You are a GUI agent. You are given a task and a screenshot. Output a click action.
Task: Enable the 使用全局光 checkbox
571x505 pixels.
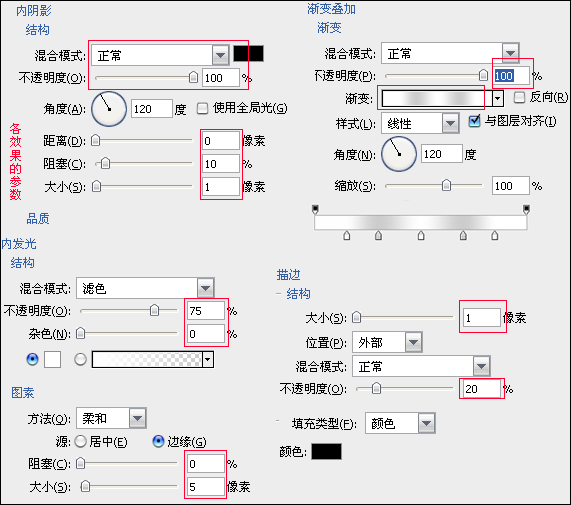pyautogui.click(x=202, y=109)
